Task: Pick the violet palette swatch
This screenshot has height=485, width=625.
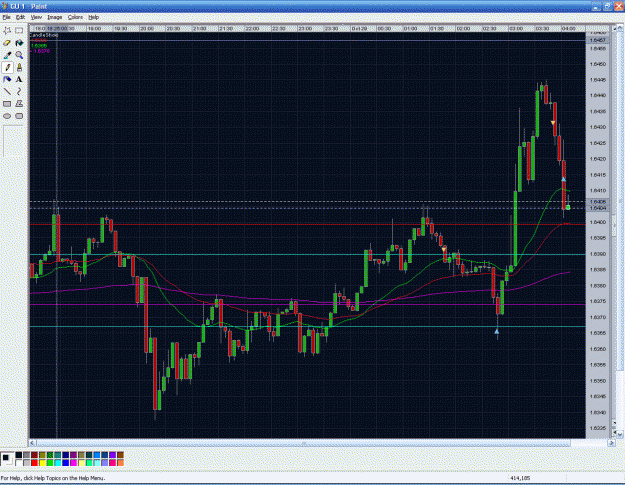Action: [x=112, y=455]
